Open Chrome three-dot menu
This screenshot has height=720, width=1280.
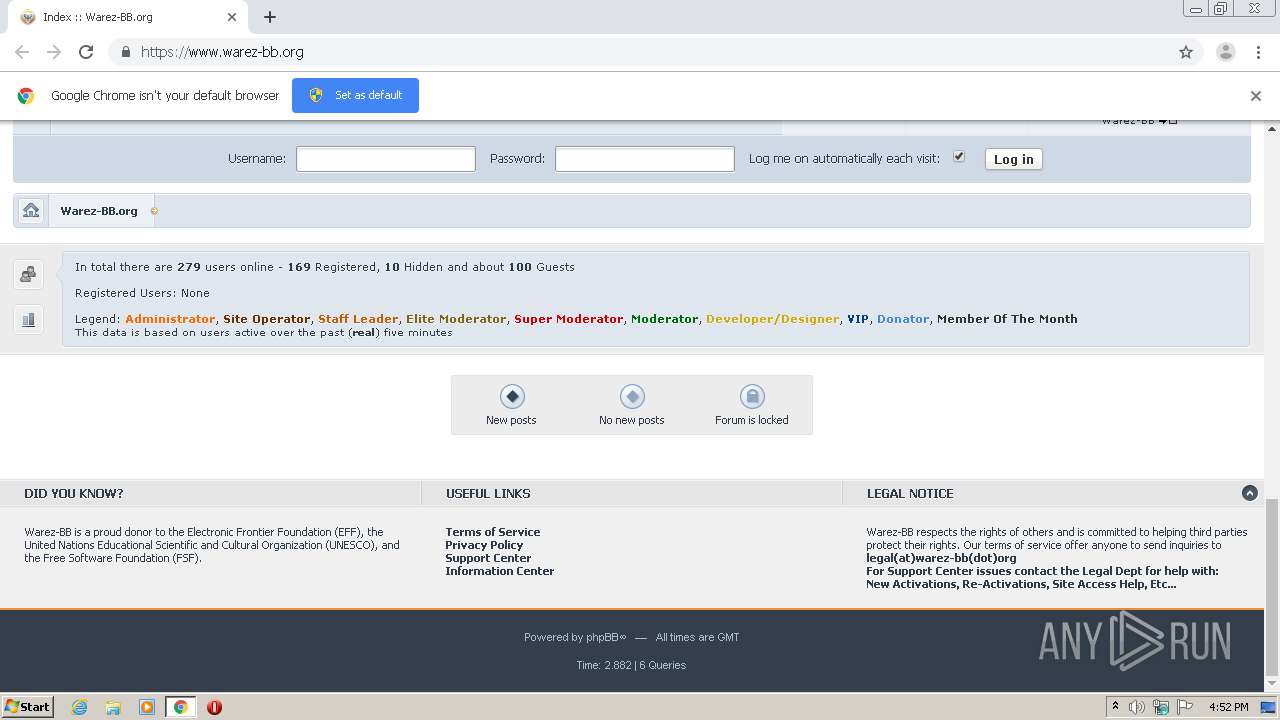(x=1258, y=52)
